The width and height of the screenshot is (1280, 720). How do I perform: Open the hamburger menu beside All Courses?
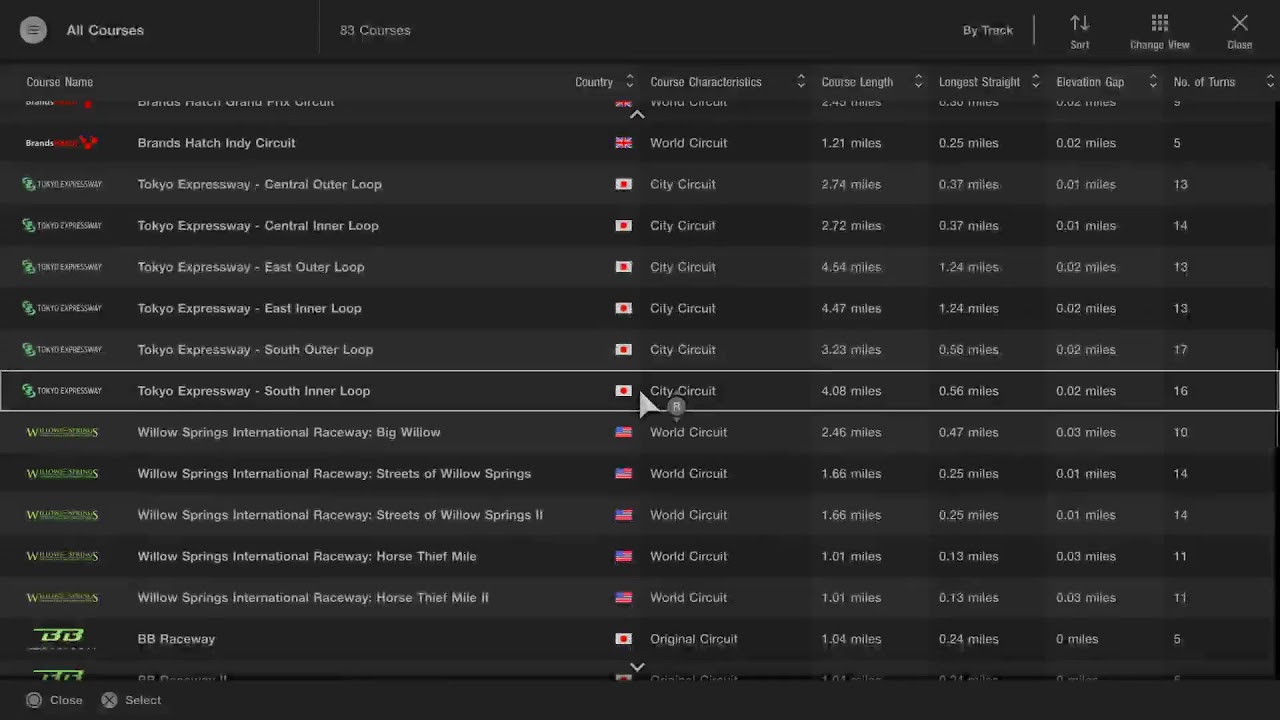(33, 30)
